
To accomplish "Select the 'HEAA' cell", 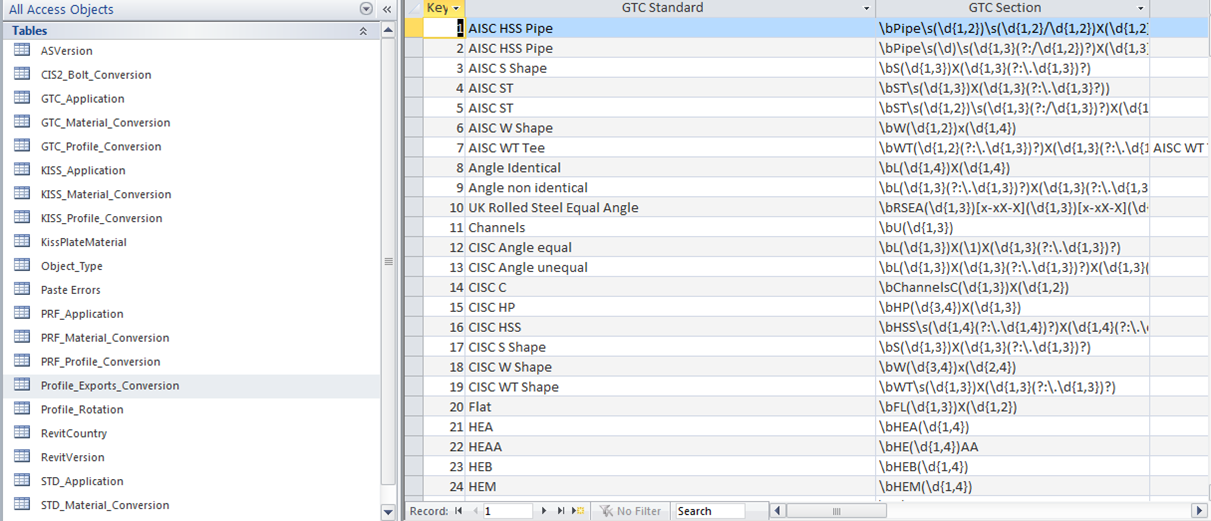I will click(670, 446).
